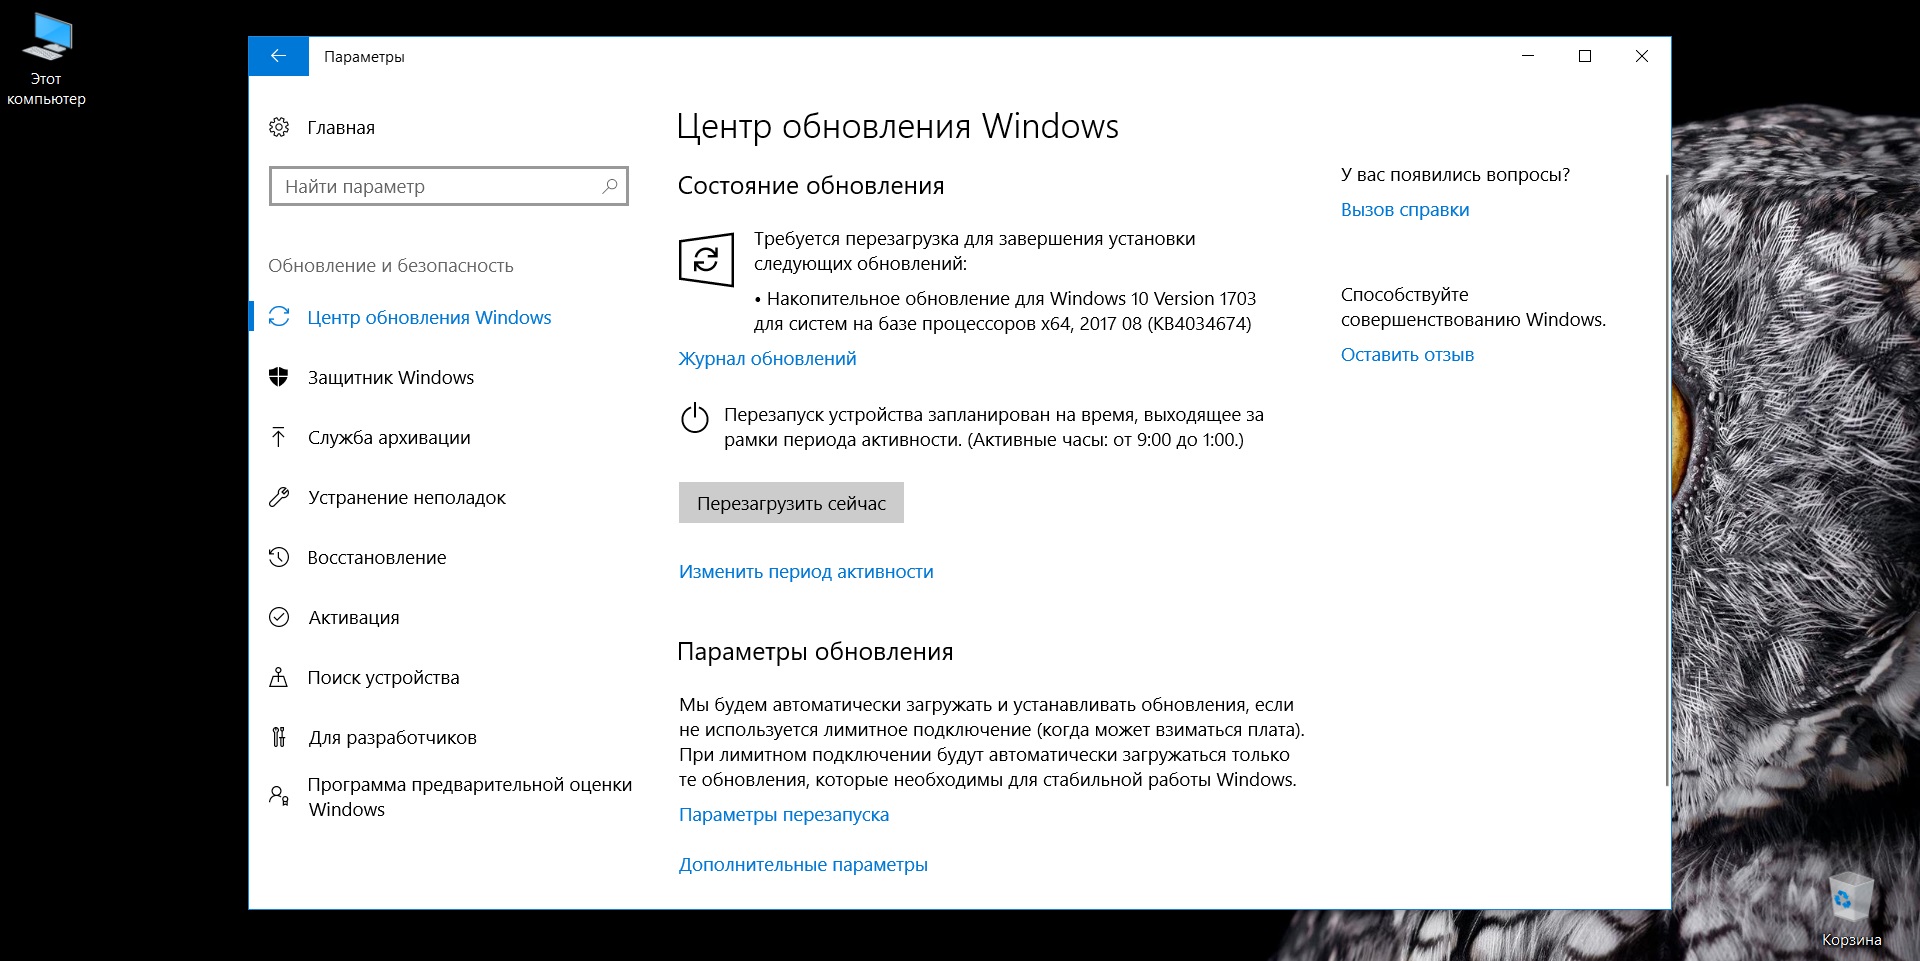Open the Восстановление section
1920x961 pixels.
tap(377, 557)
